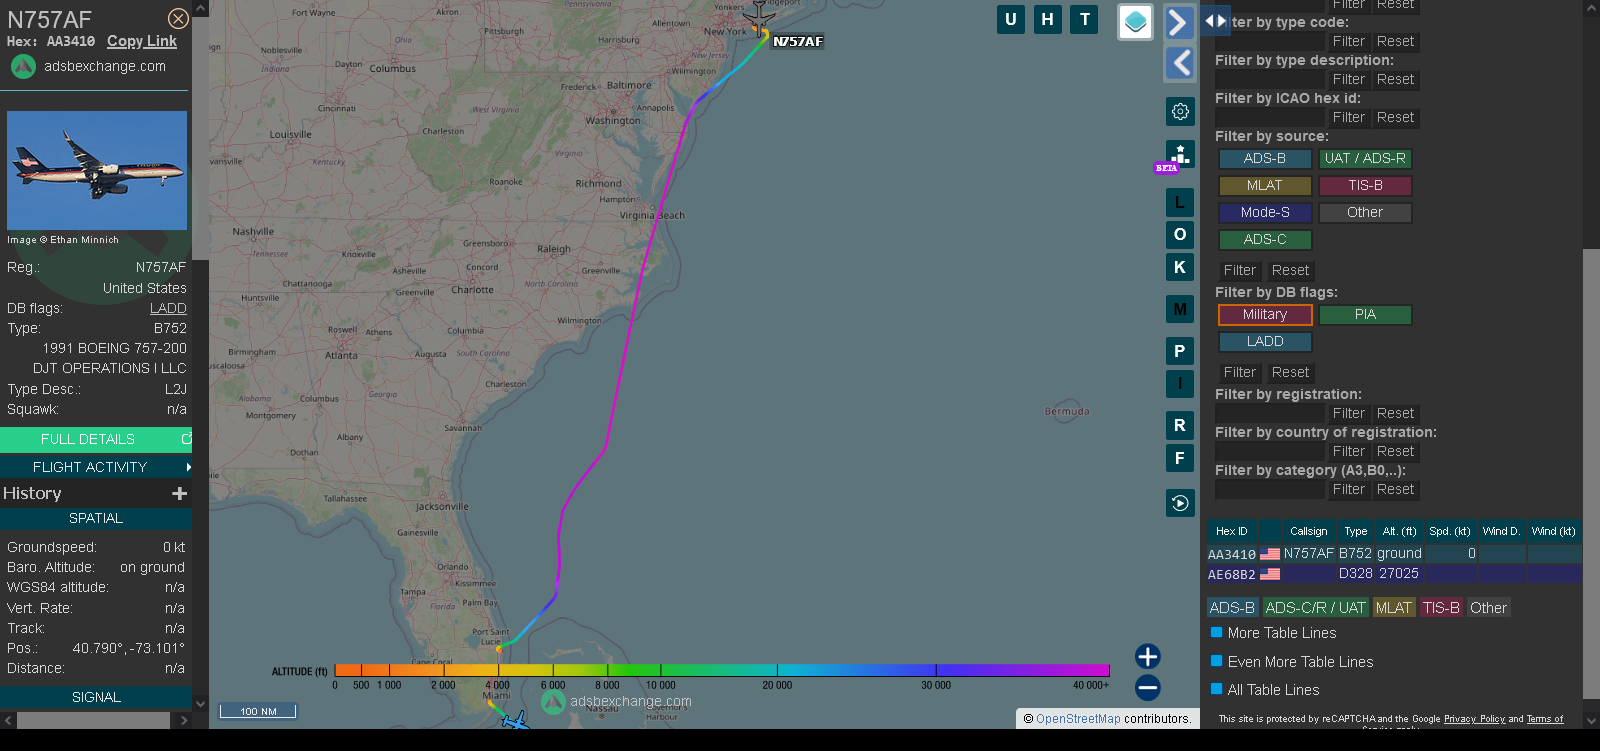1600x751 pixels.
Task: Open the map layers selector
Action: [x=1135, y=22]
